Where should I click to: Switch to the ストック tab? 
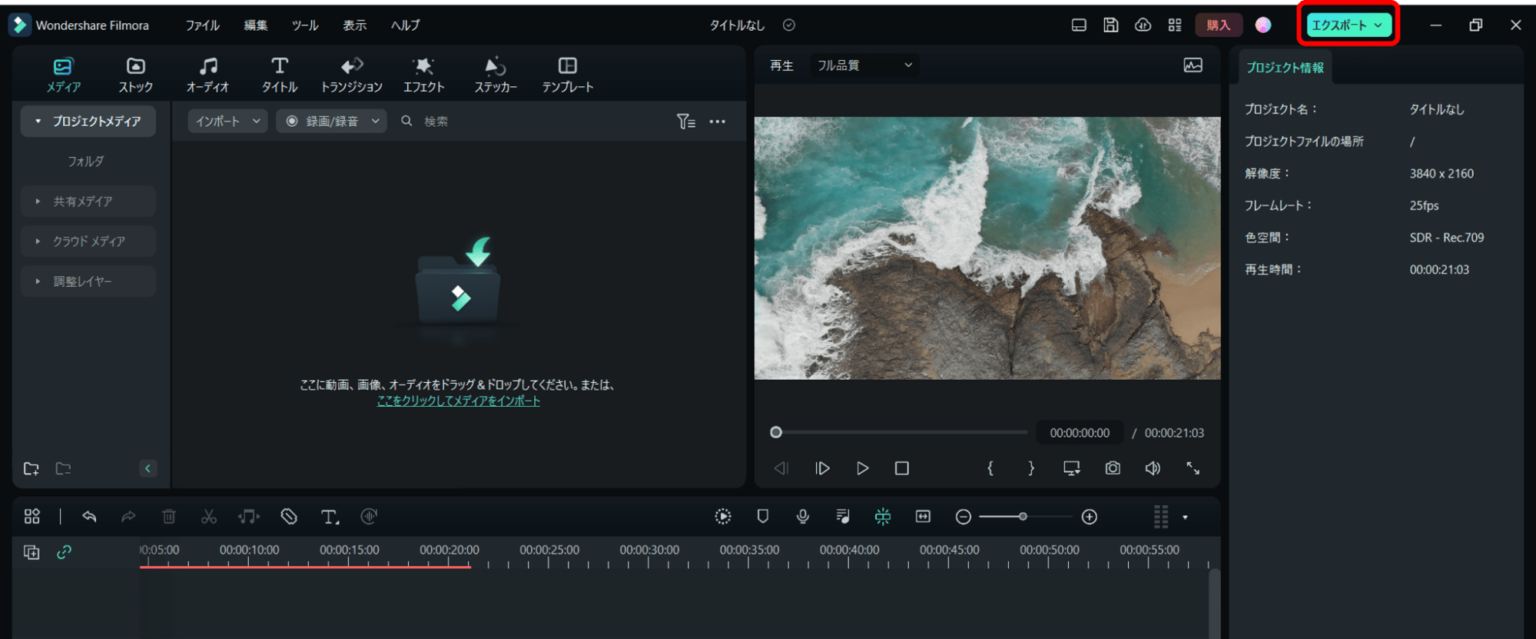pyautogui.click(x=135, y=73)
